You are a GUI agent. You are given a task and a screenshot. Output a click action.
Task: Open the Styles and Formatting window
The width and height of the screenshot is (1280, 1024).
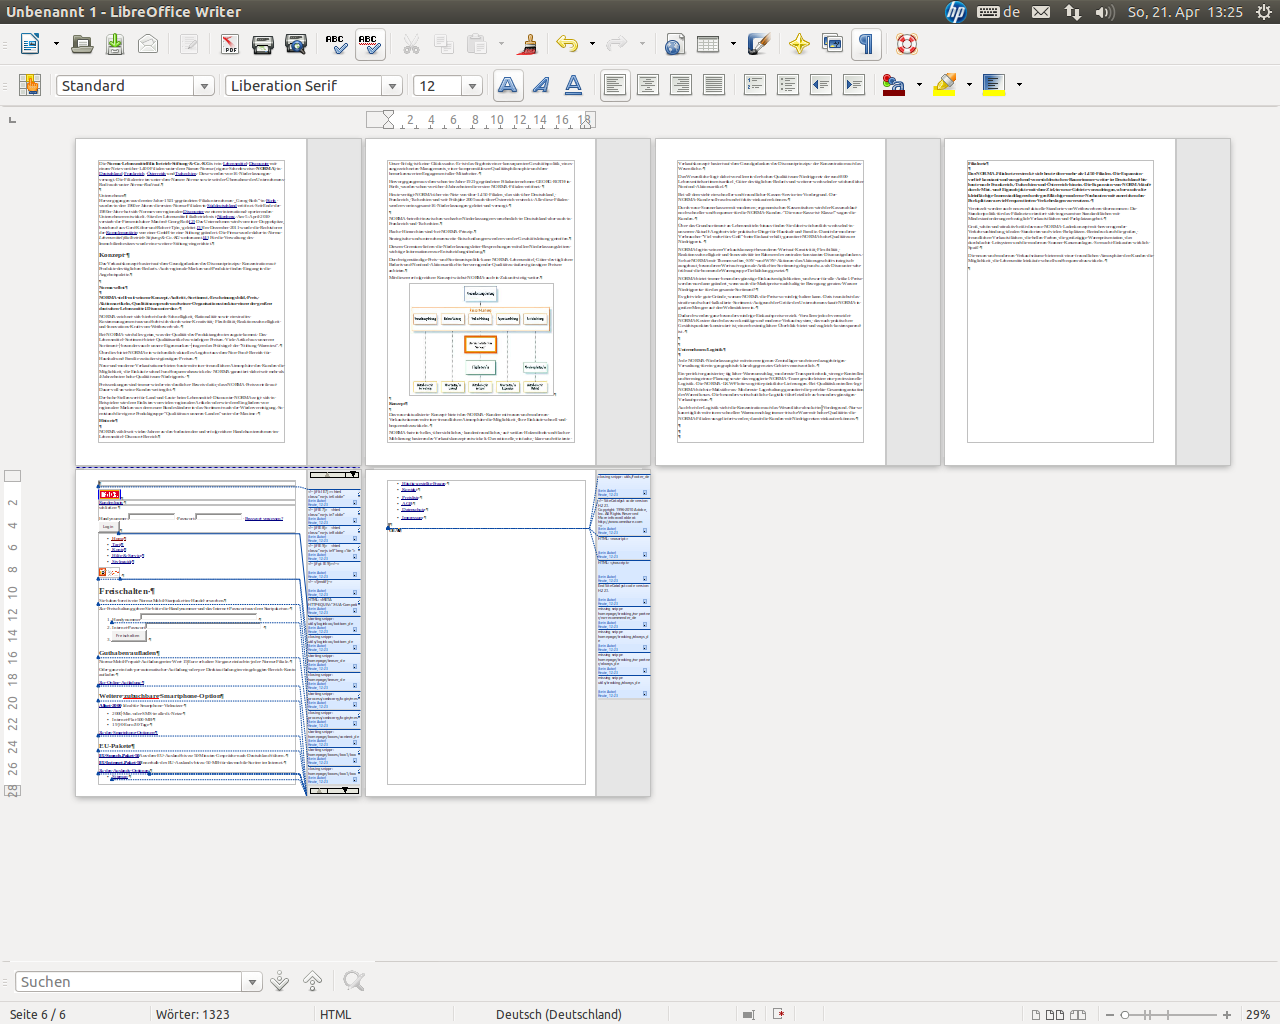click(x=30, y=86)
